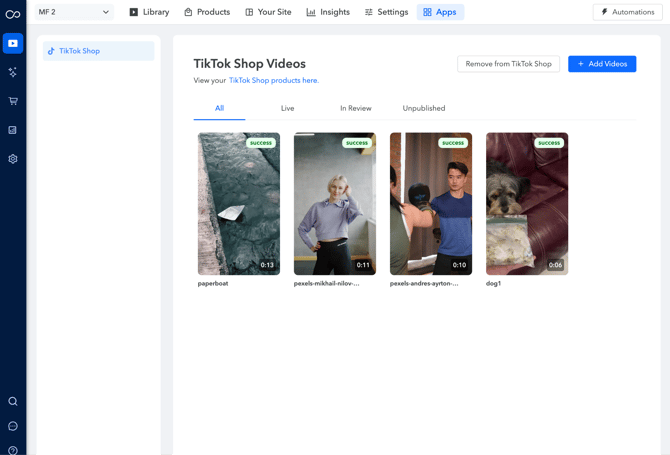Click the chat bubble icon in sidebar
This screenshot has width=670, height=455.
[13, 426]
